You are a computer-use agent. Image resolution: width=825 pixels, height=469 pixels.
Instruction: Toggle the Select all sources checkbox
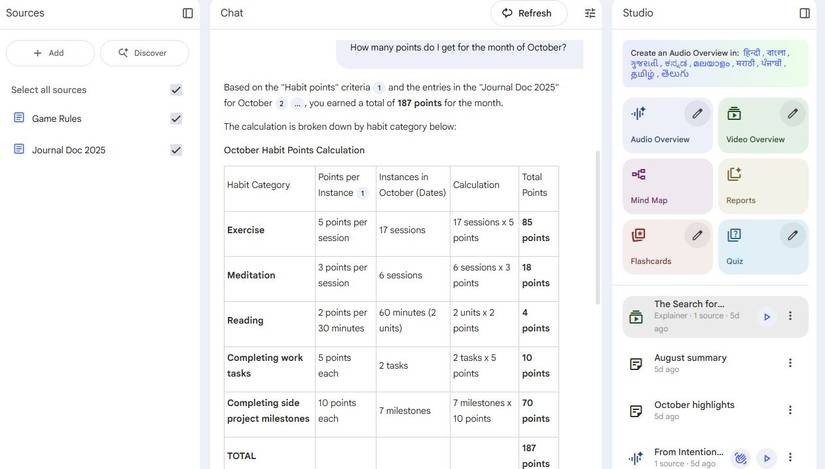click(176, 90)
